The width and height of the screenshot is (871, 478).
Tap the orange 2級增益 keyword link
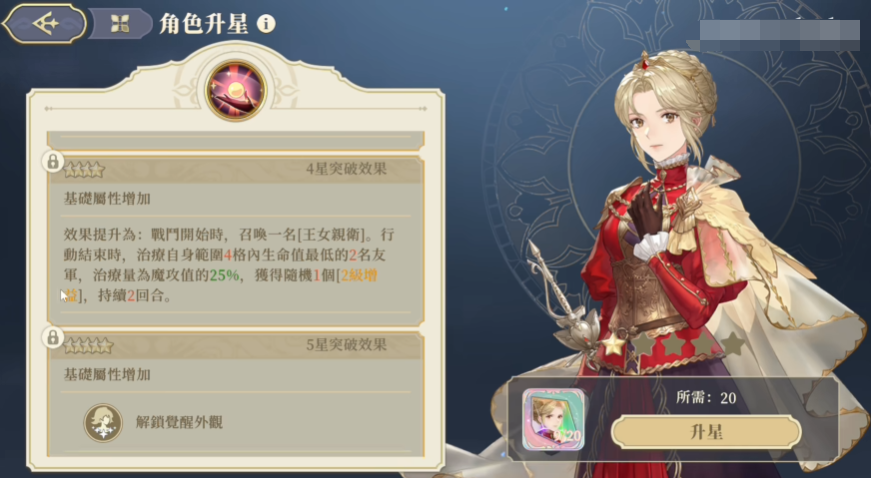[x=219, y=285]
